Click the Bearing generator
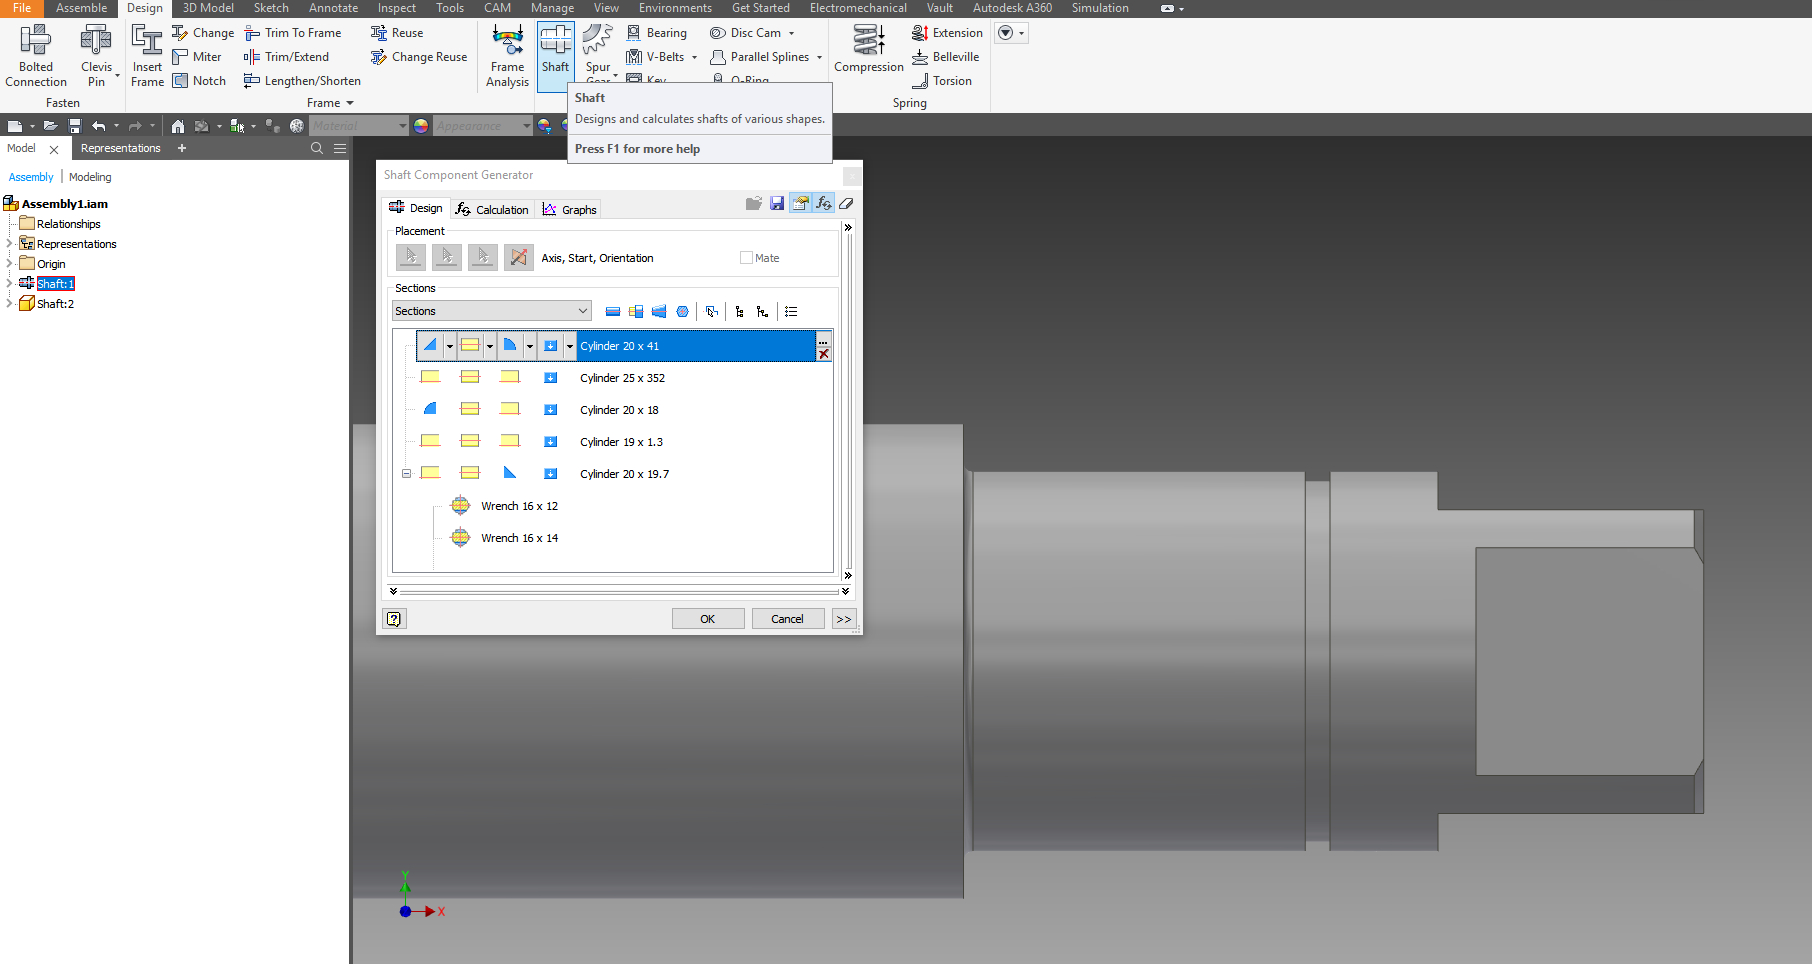This screenshot has width=1812, height=964. point(656,33)
